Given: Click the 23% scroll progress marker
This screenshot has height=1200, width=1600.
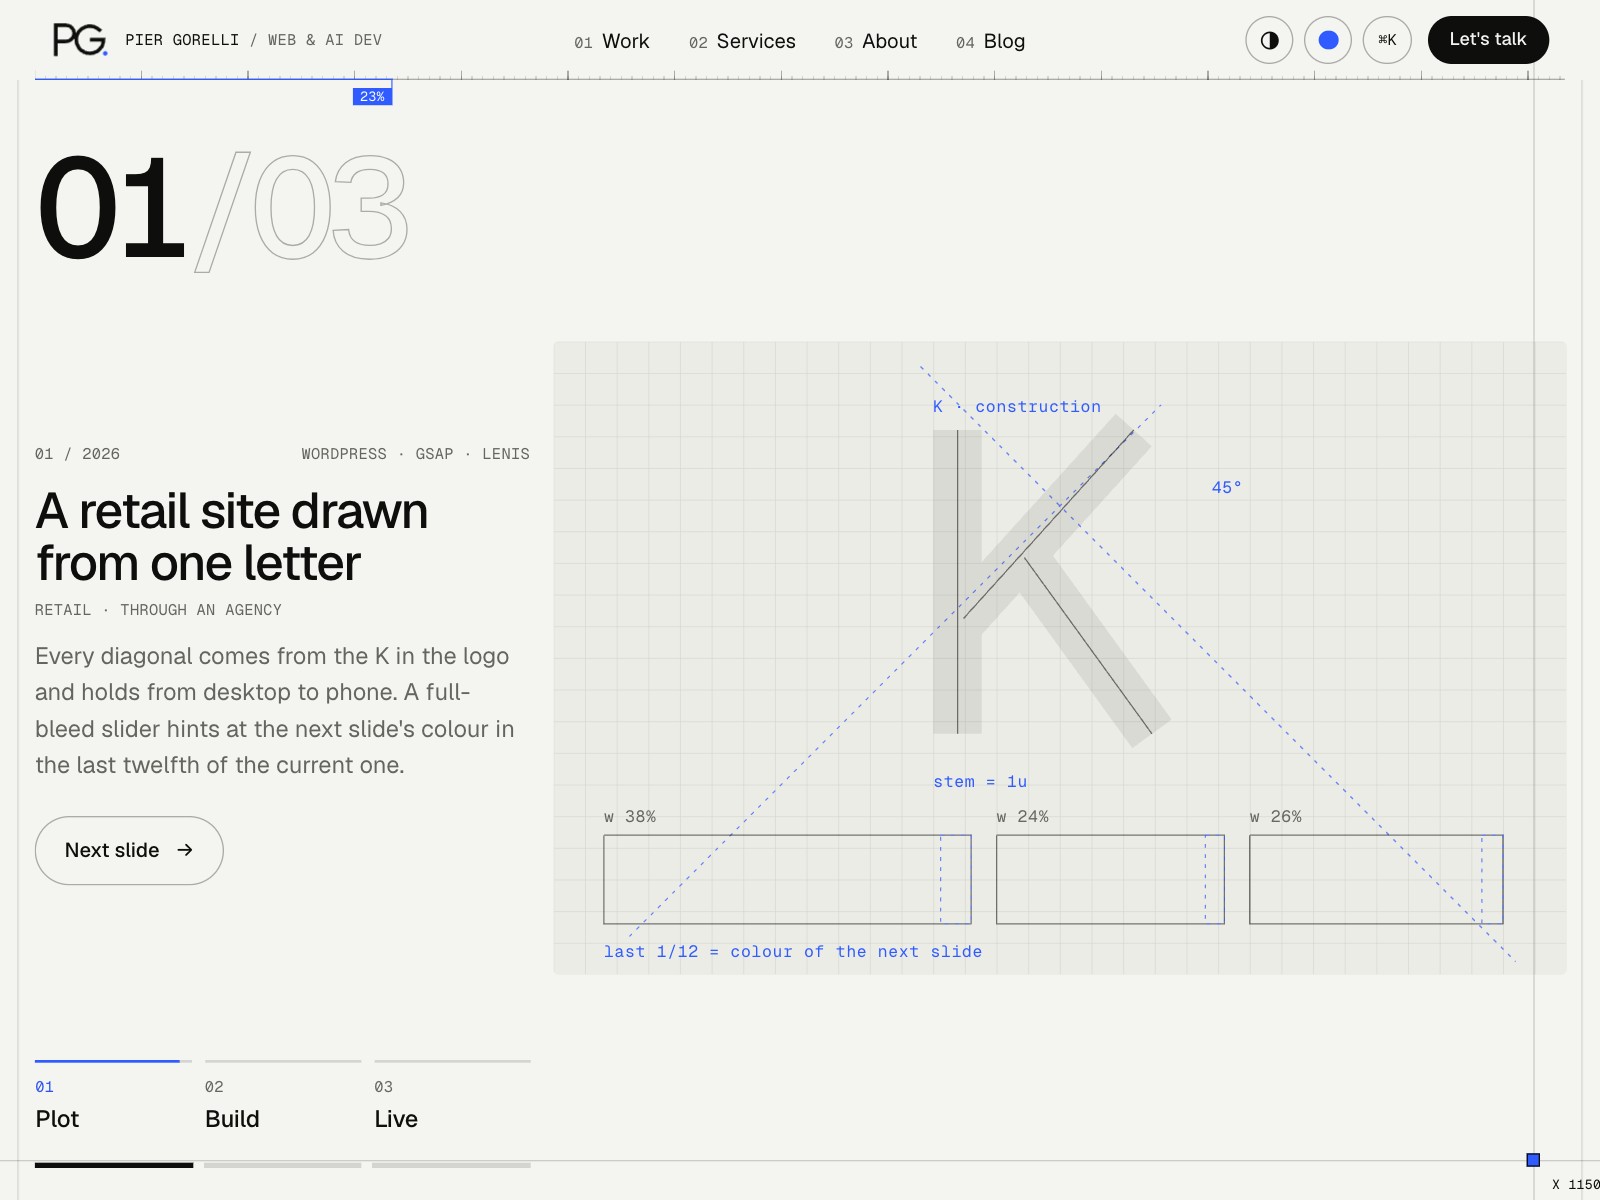Looking at the screenshot, I should (x=372, y=96).
